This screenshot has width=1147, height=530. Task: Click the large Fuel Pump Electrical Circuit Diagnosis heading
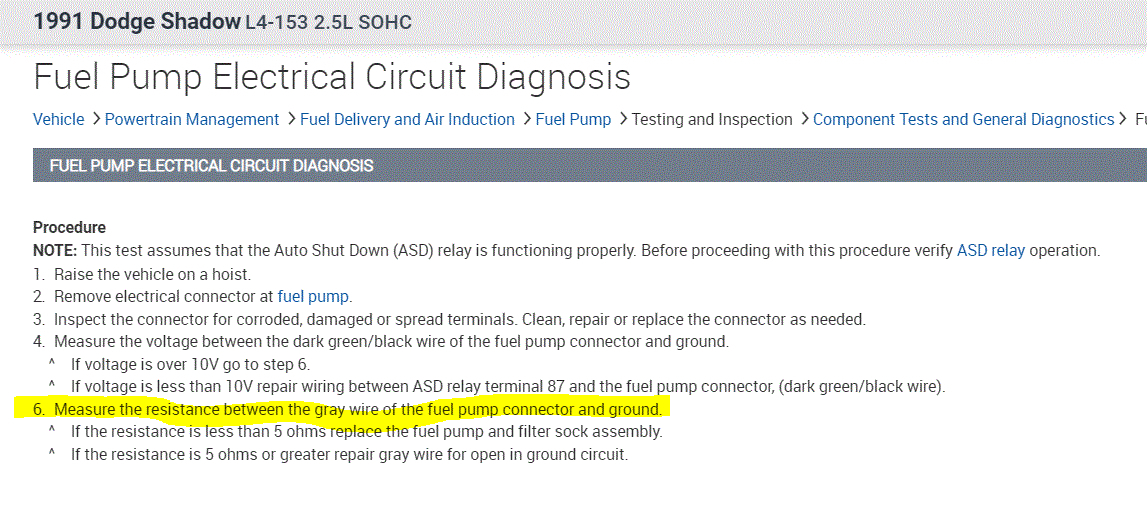pyautogui.click(x=331, y=77)
